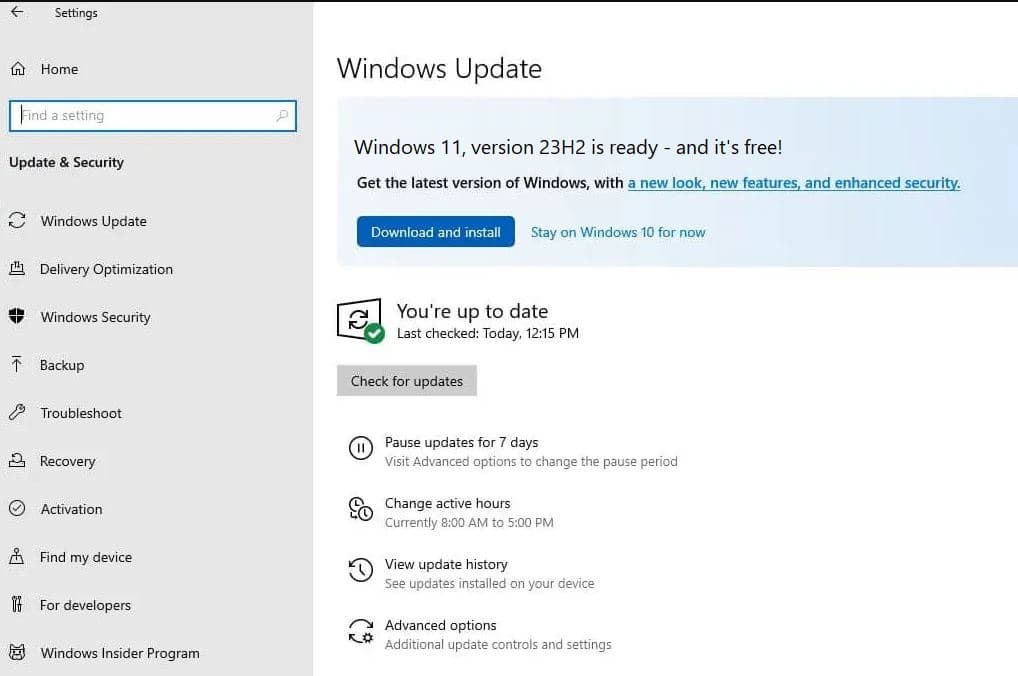Image resolution: width=1018 pixels, height=676 pixels.
Task: Choose Stay on Windows 10 for now
Action: (618, 232)
